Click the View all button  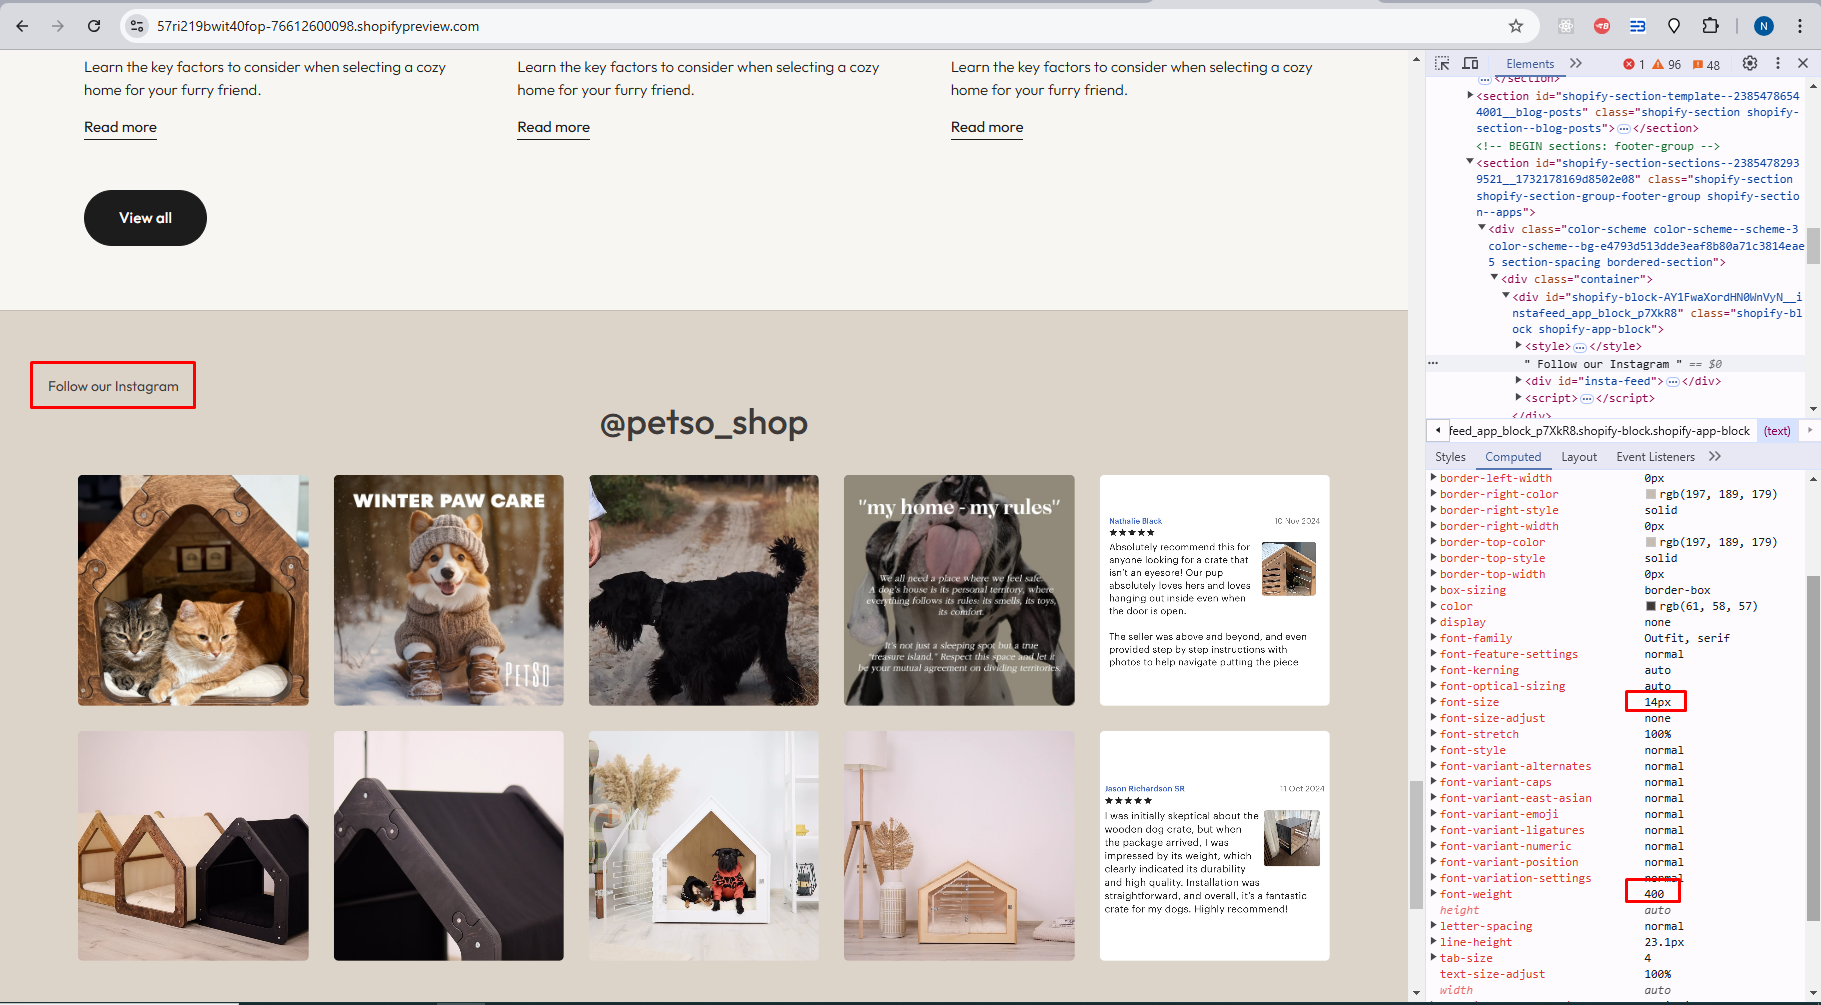(145, 218)
